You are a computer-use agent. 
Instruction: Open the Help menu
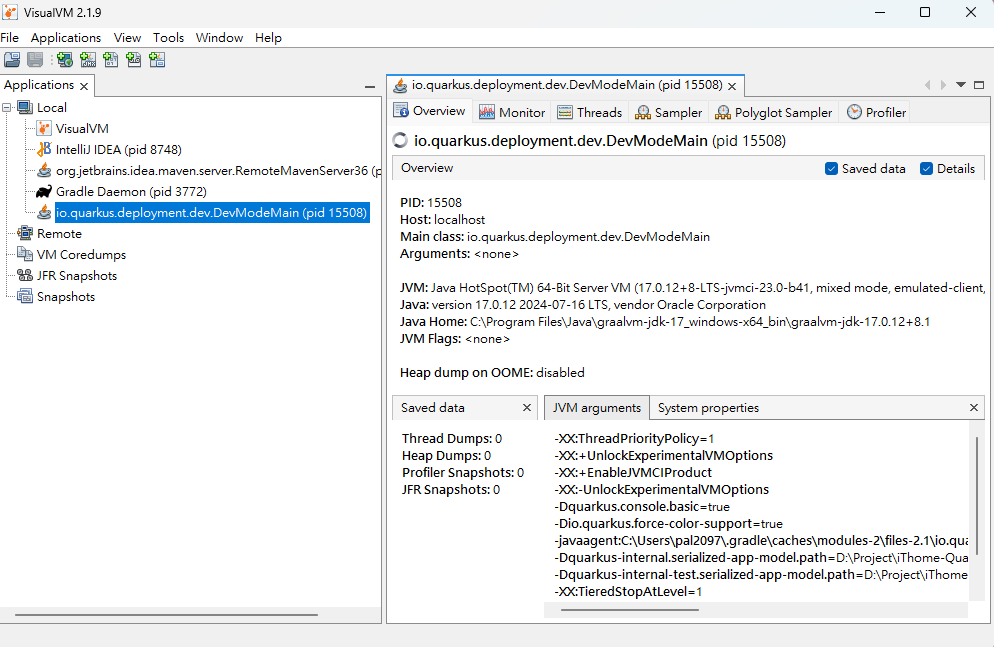click(x=268, y=37)
